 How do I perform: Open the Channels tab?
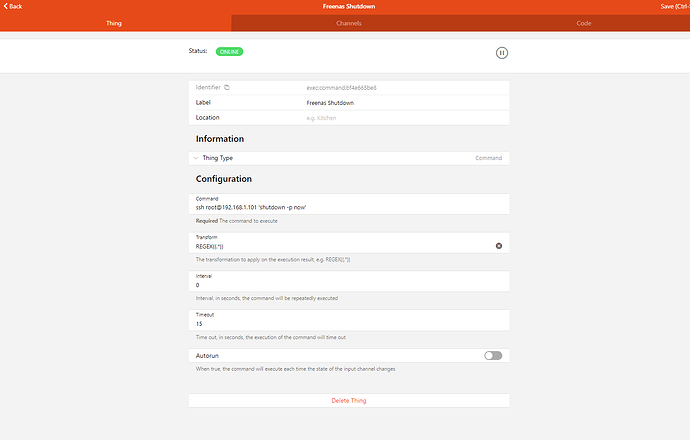[349, 23]
